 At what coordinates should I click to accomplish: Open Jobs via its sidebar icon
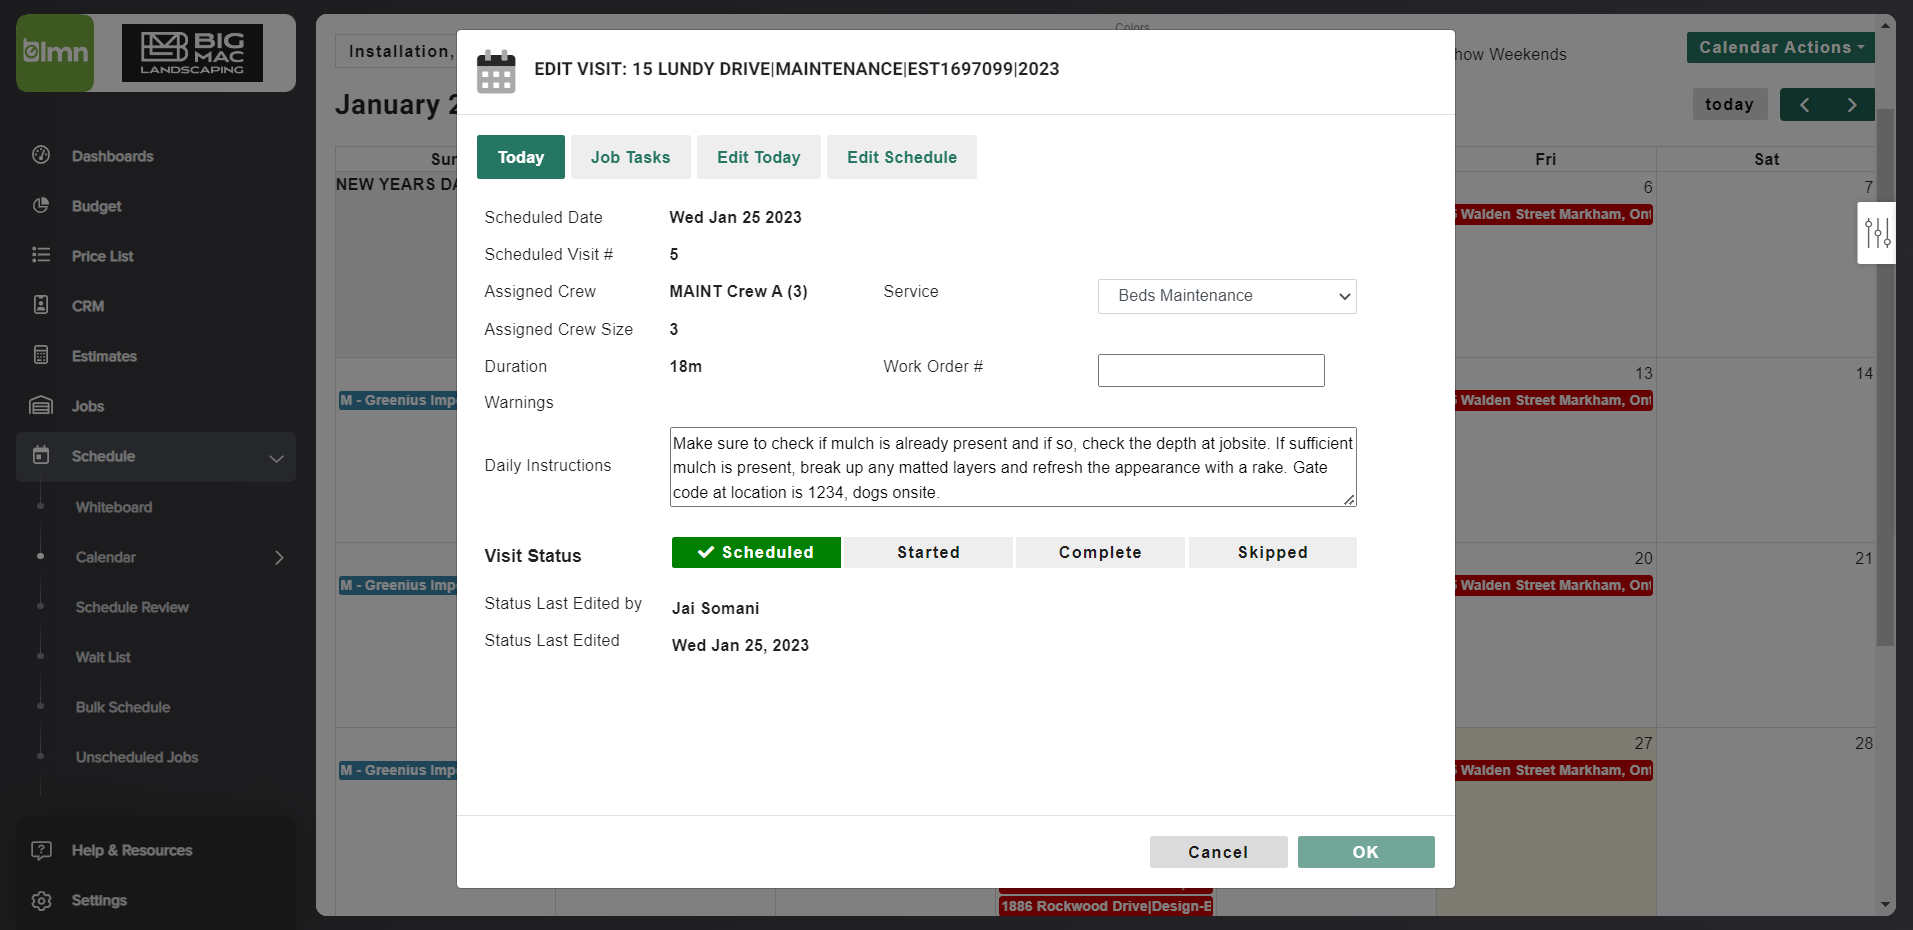[x=41, y=405]
